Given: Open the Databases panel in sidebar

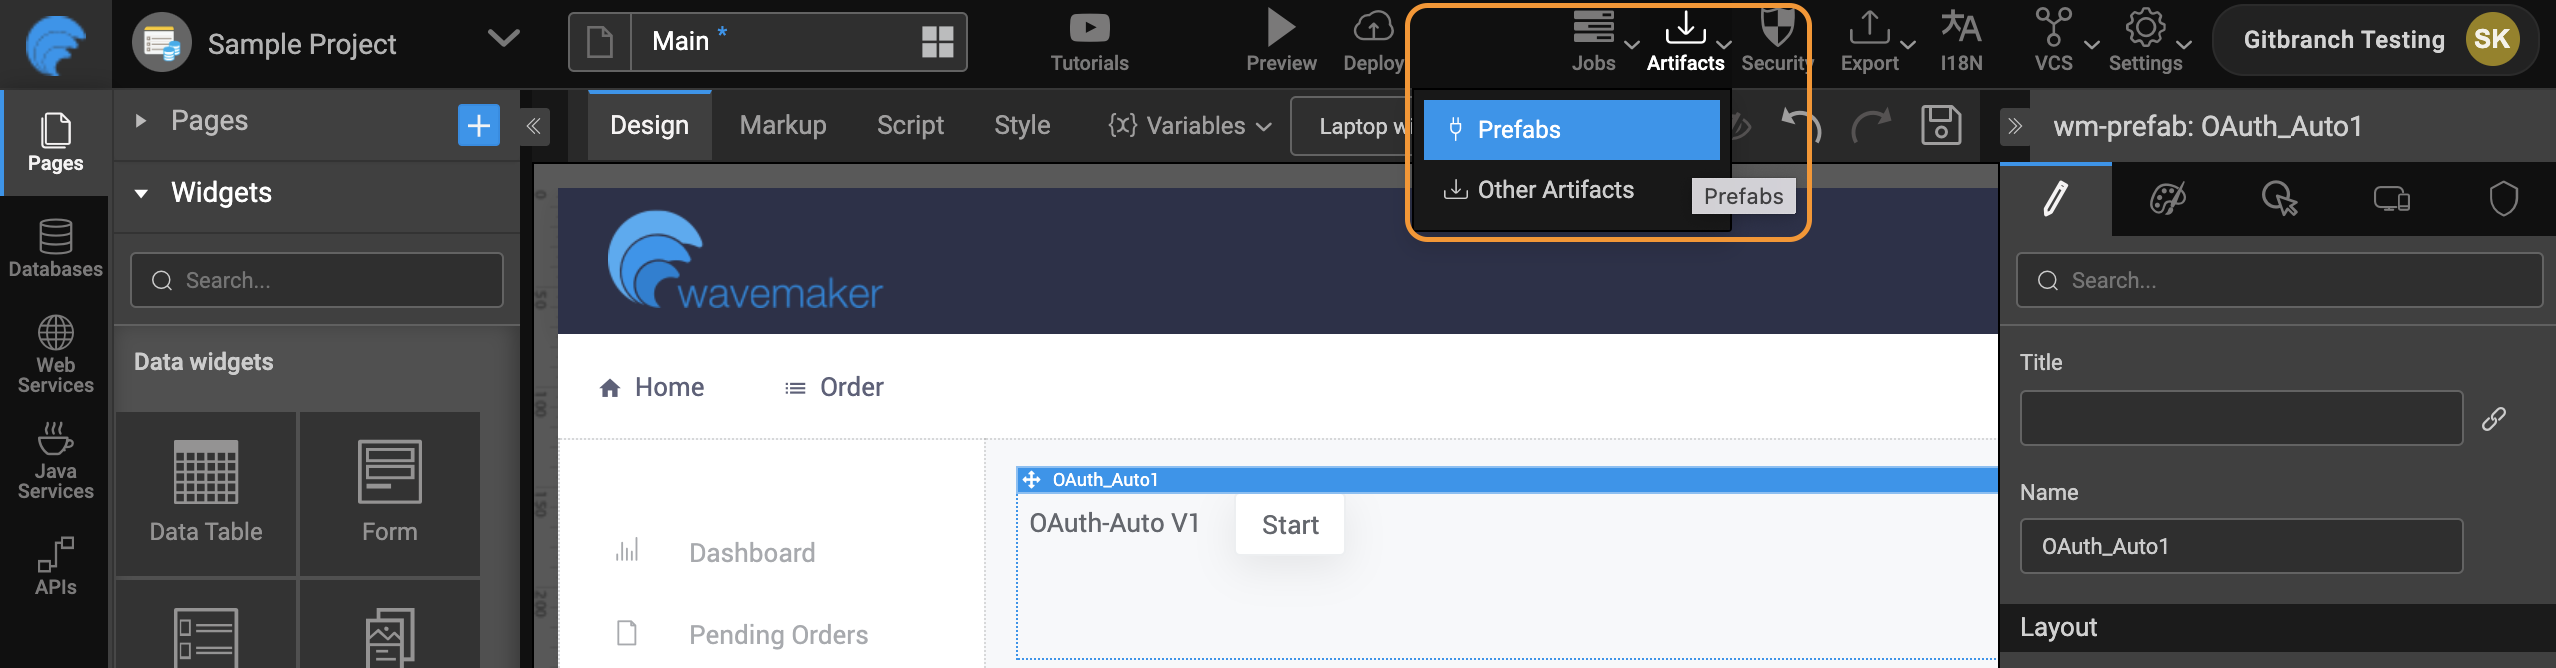Looking at the screenshot, I should (55, 249).
